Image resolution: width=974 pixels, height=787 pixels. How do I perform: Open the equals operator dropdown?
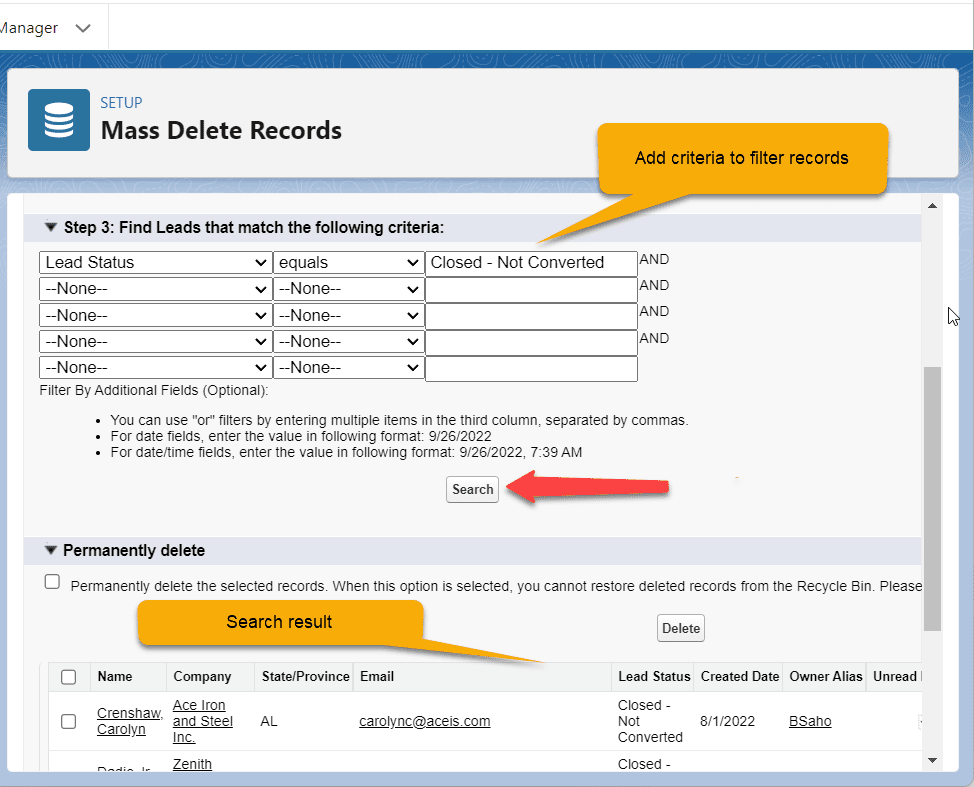[x=348, y=262]
